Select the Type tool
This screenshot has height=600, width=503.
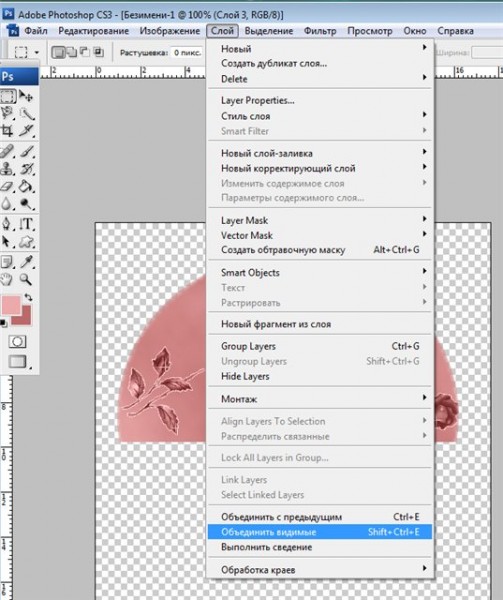[x=26, y=224]
